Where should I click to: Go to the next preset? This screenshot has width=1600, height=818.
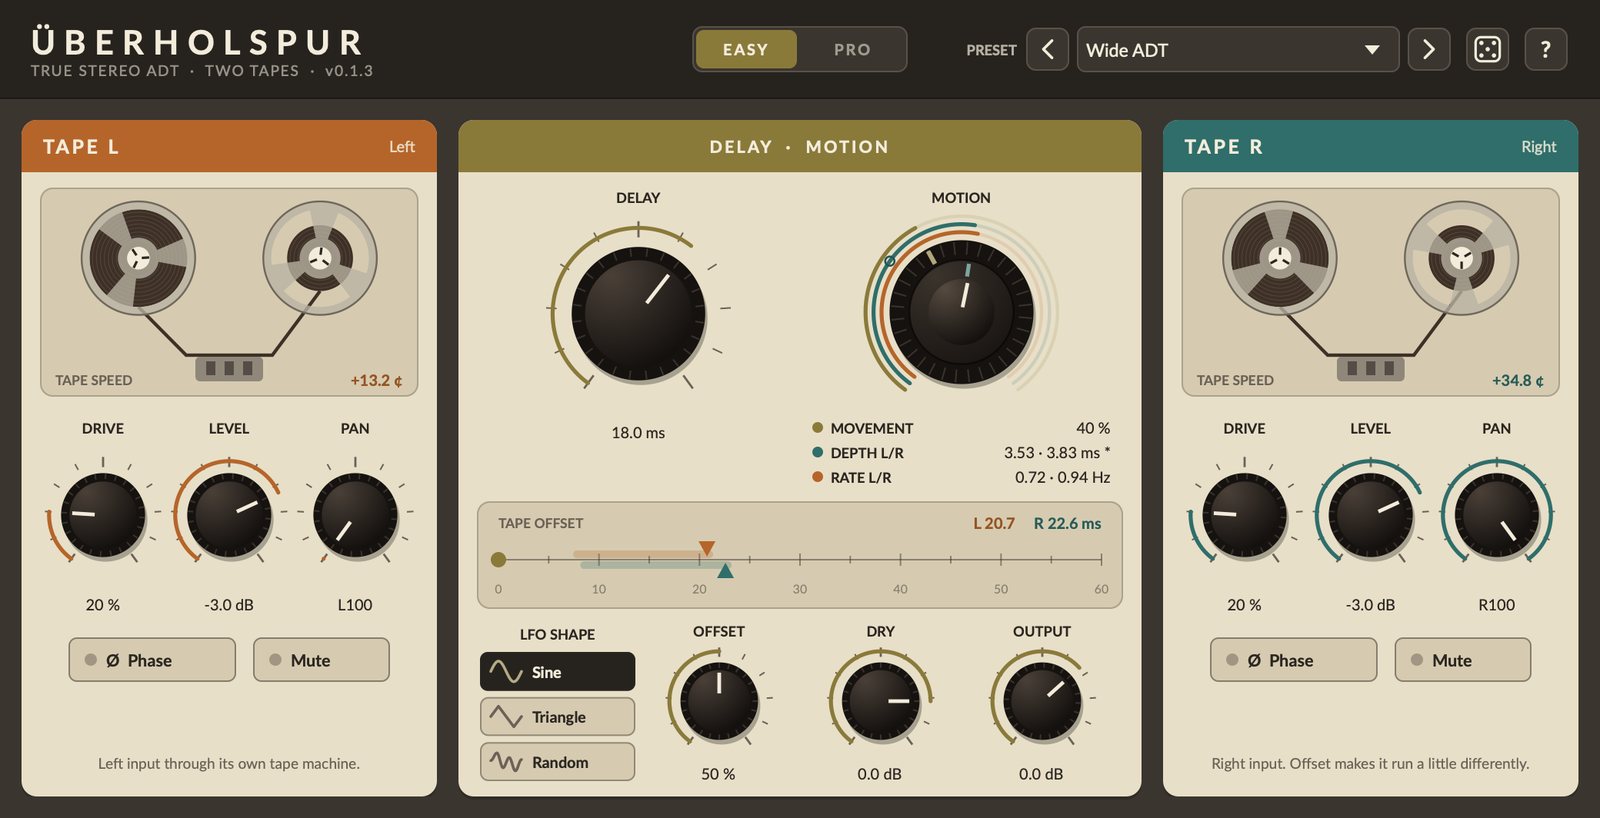pos(1428,49)
